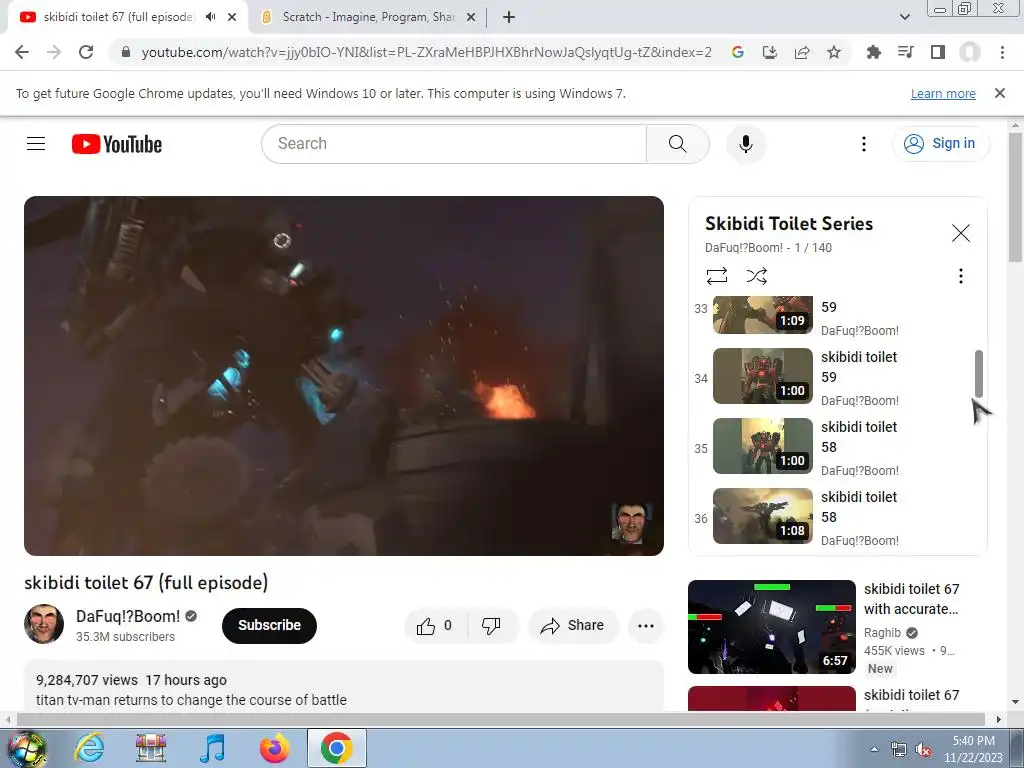The height and width of the screenshot is (768, 1024).
Task: Share this page from address bar
Action: click(801, 52)
